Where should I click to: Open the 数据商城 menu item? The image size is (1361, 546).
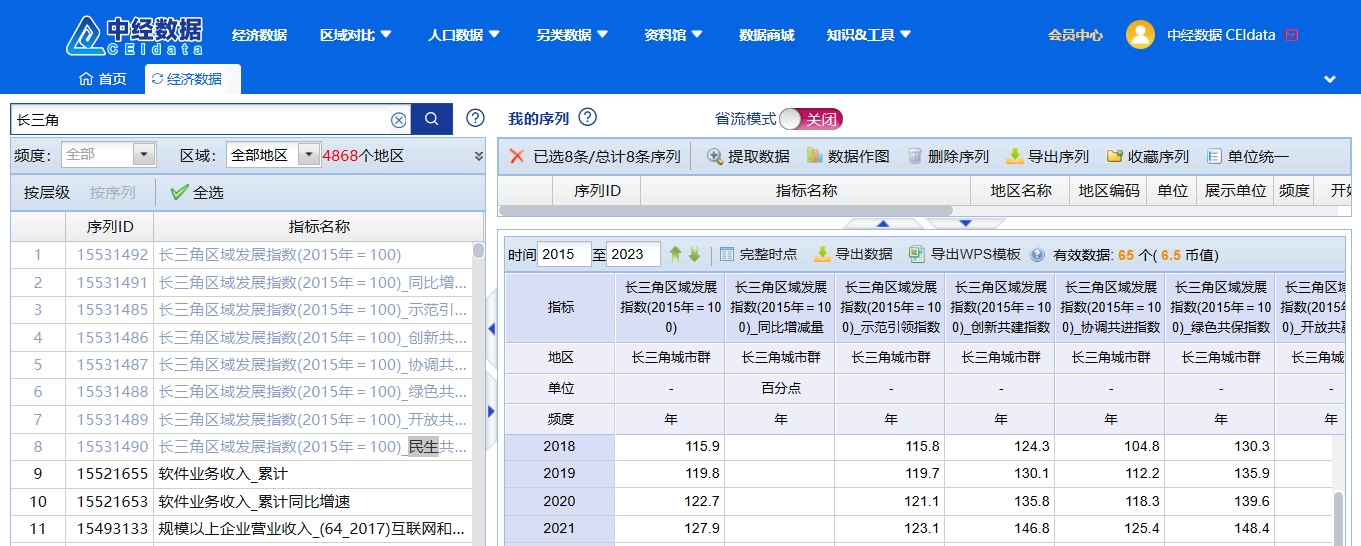tap(766, 35)
